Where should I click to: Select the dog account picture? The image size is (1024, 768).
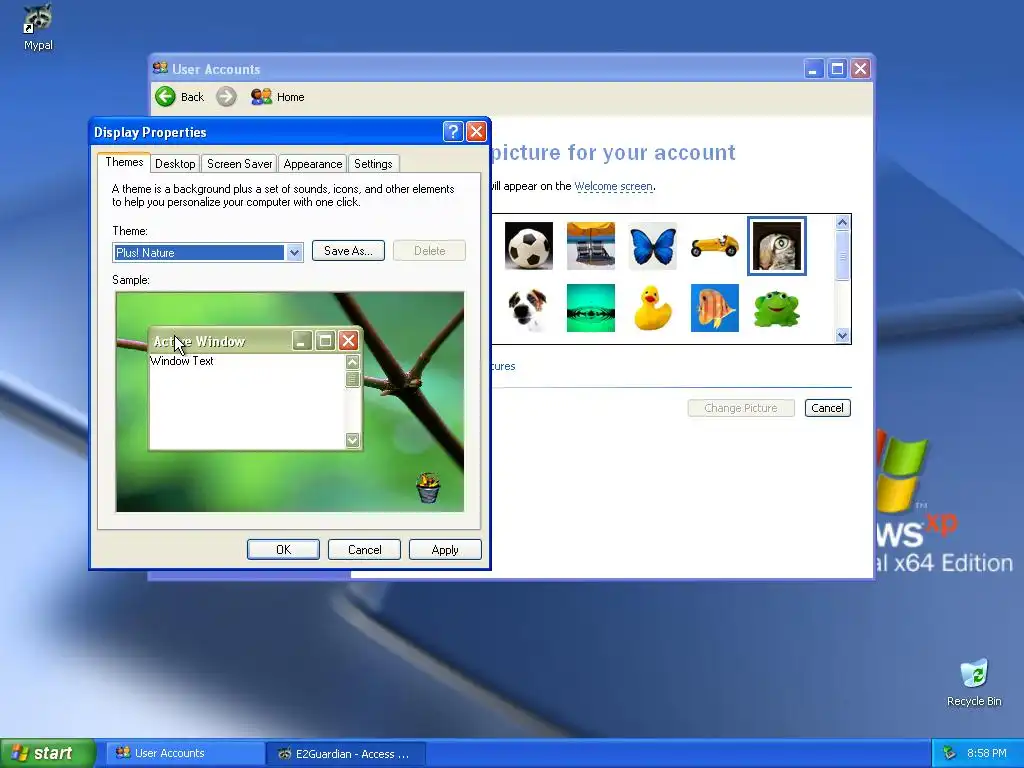tap(528, 308)
